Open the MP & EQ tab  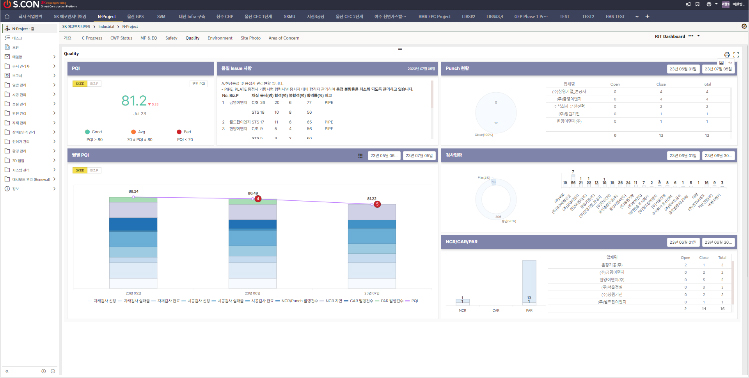coord(149,38)
